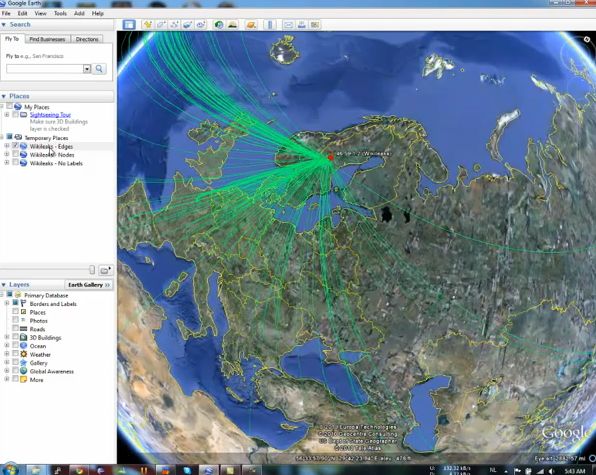Click the taskbar volume speaker icon
This screenshot has height=475, width=596.
tap(550, 471)
